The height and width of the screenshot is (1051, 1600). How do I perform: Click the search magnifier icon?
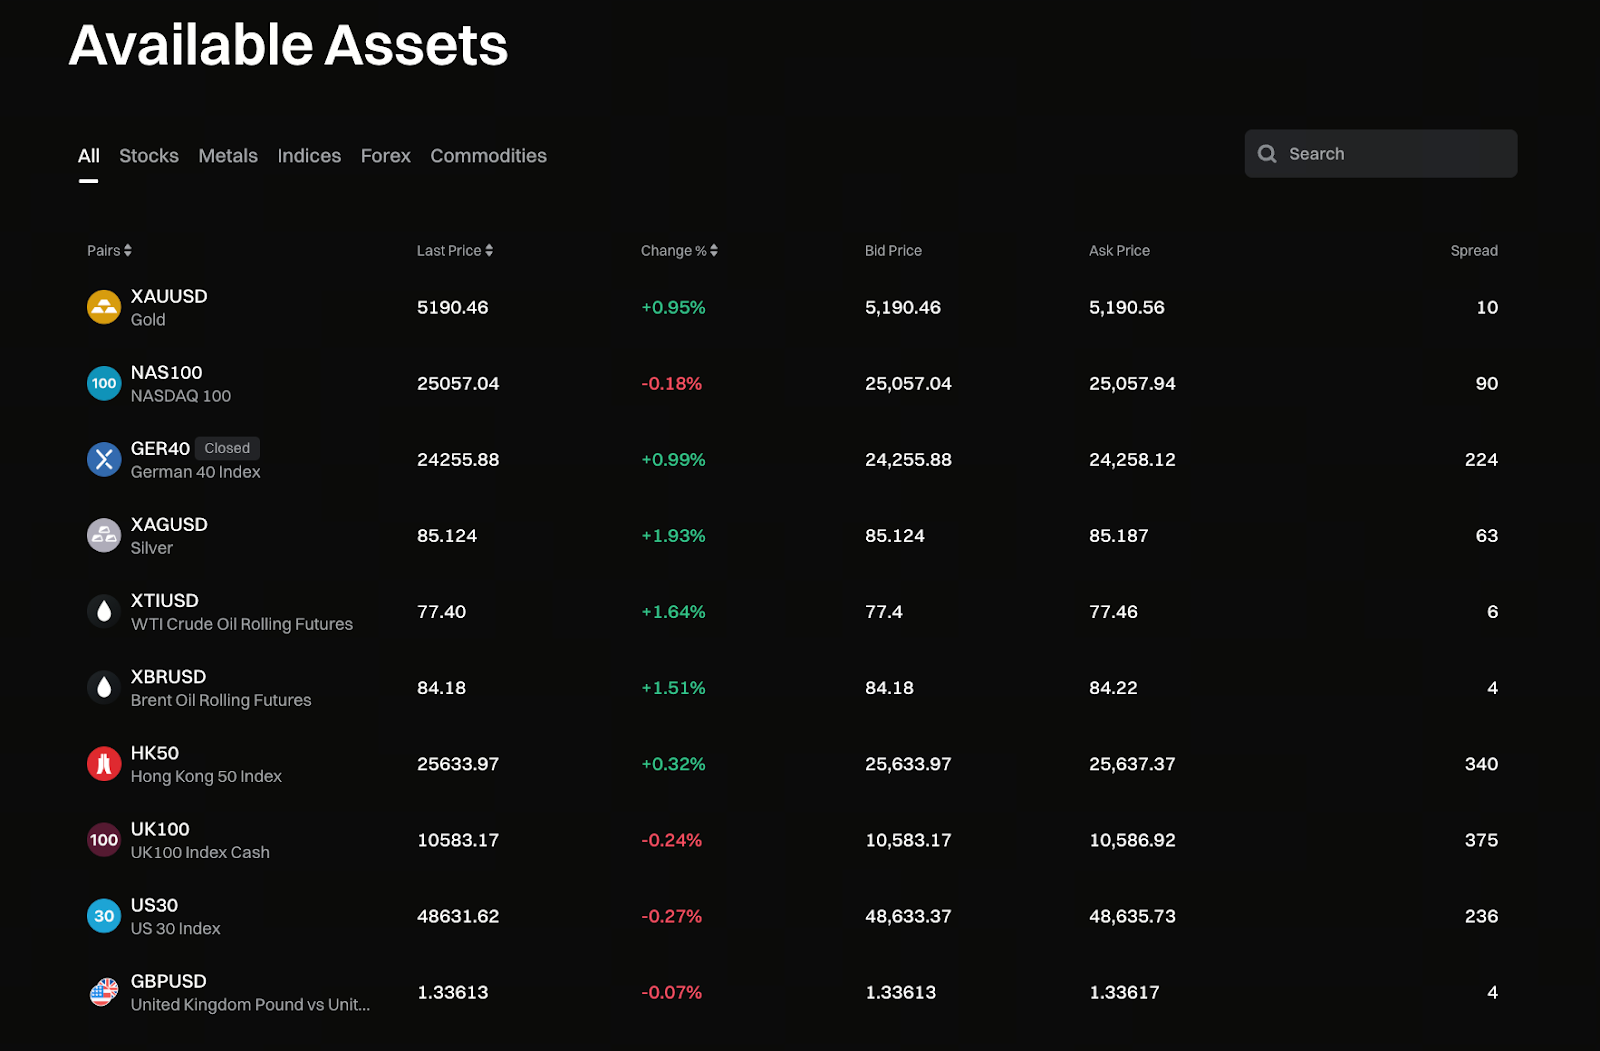(x=1267, y=153)
